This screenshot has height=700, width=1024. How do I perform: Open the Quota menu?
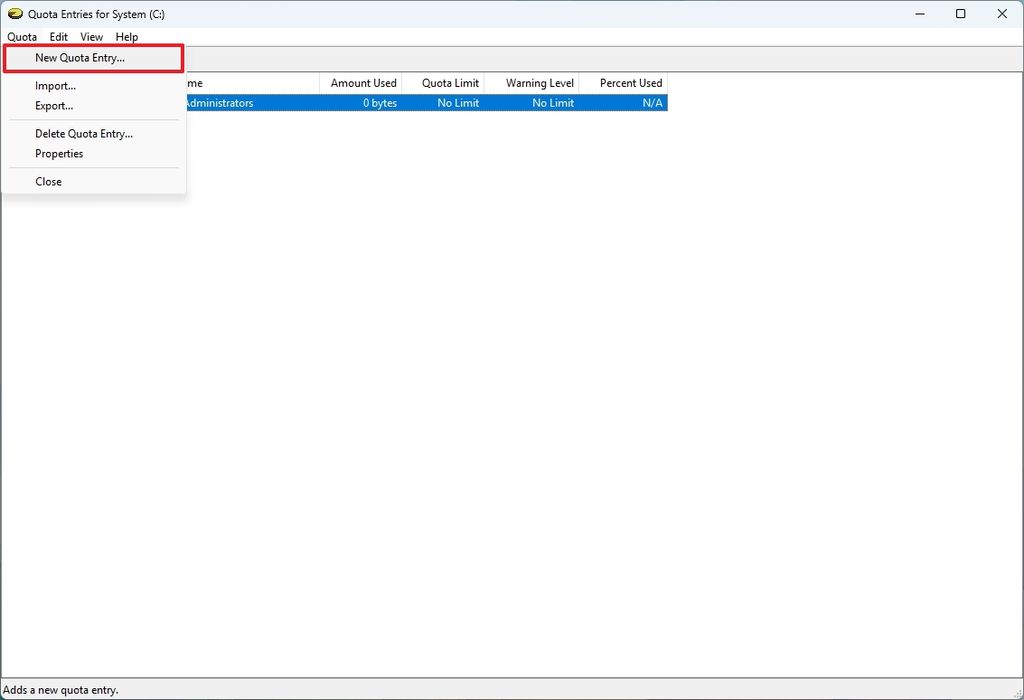point(21,36)
